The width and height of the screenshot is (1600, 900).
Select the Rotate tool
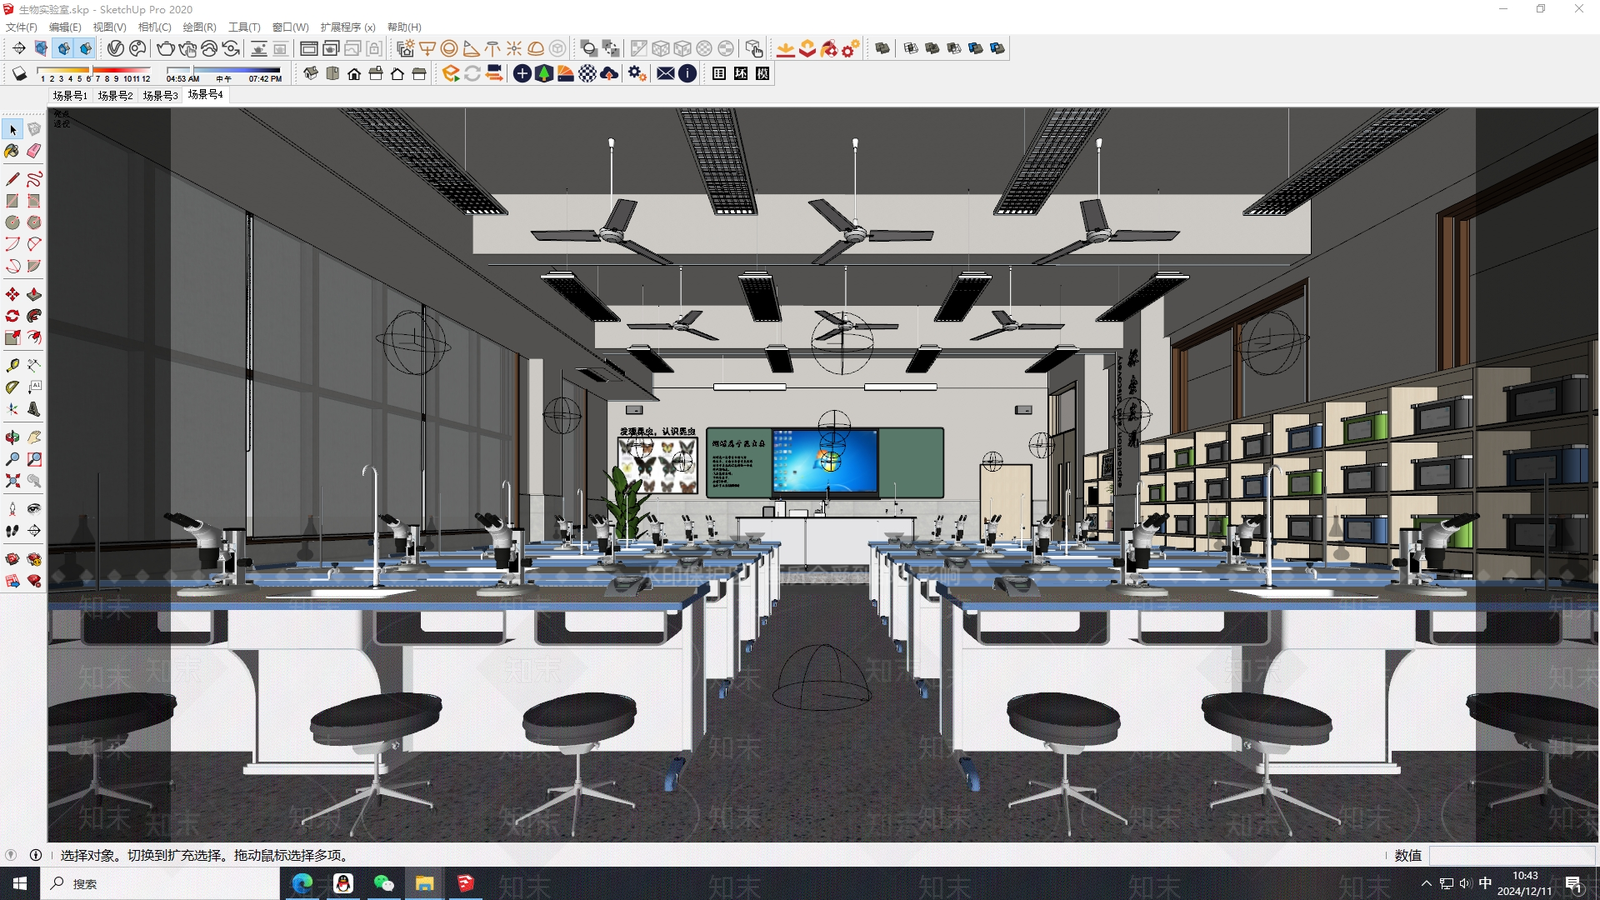pos(13,316)
